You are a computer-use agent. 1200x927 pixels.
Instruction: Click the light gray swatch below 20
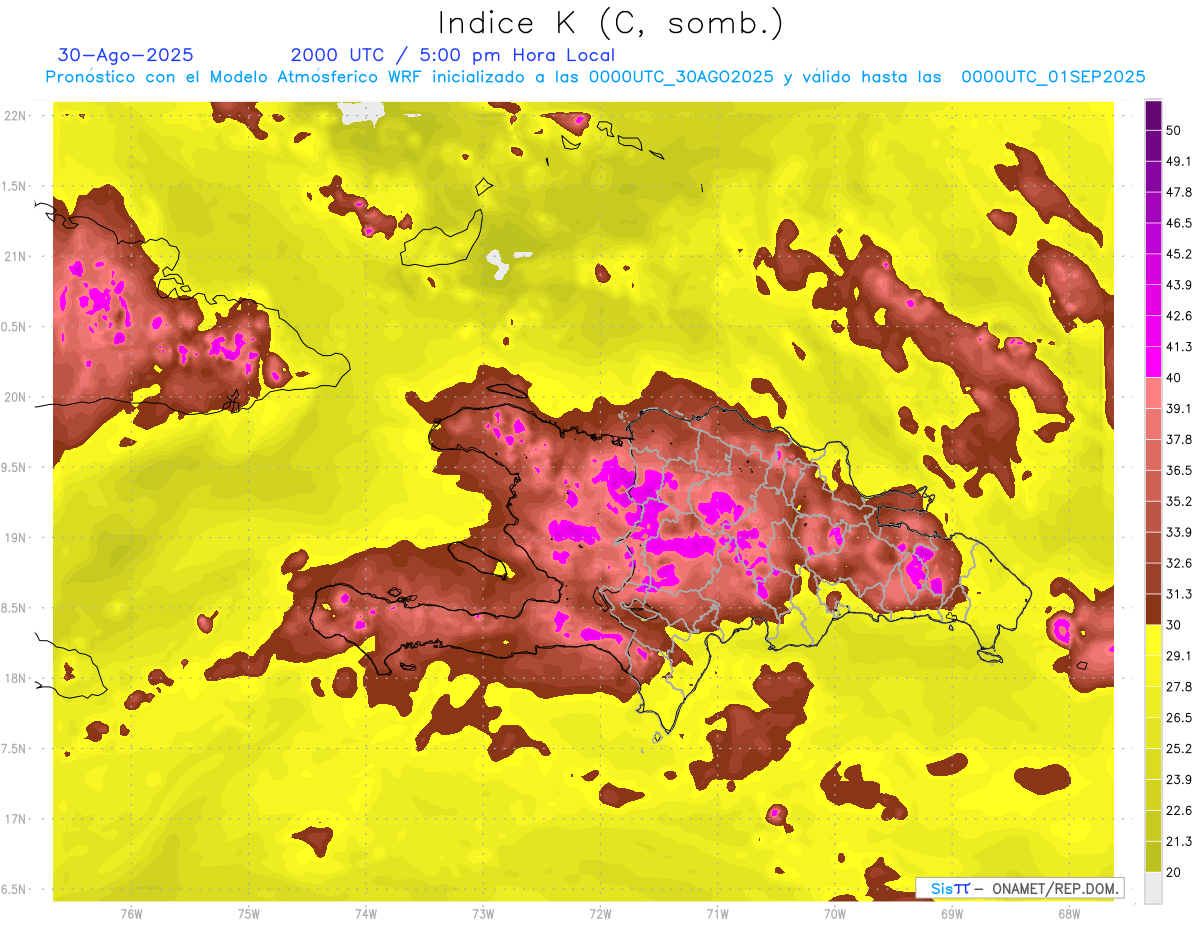pos(1153,888)
